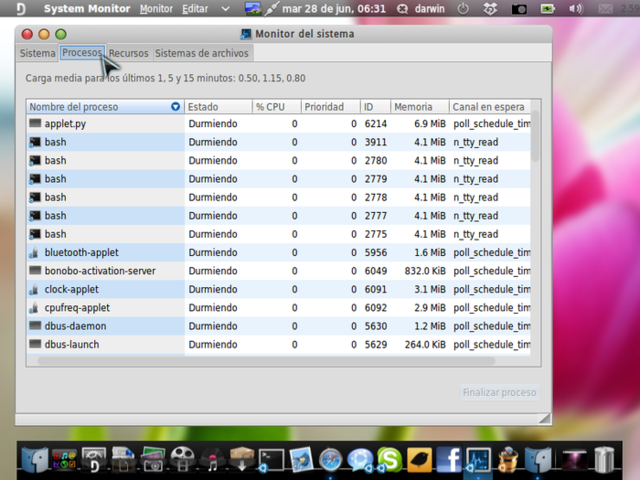Select the dbus-launch process row
This screenshot has width=640, height=480.
pyautogui.click(x=278, y=344)
